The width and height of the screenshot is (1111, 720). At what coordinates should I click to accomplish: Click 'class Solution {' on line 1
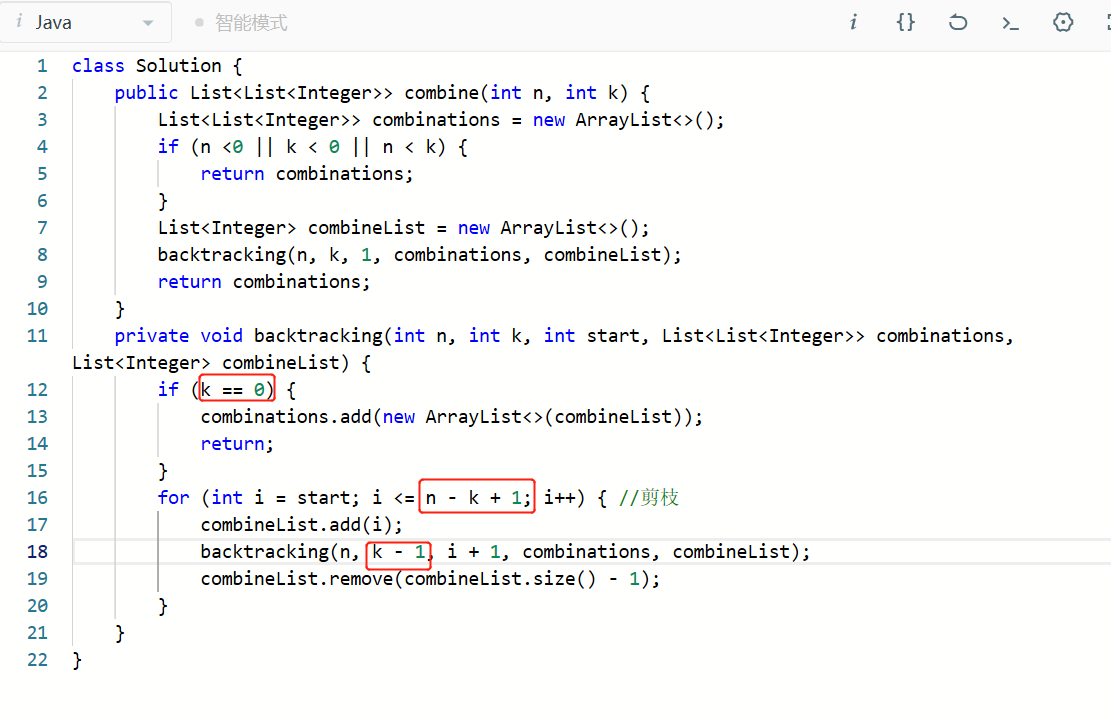tap(157, 66)
